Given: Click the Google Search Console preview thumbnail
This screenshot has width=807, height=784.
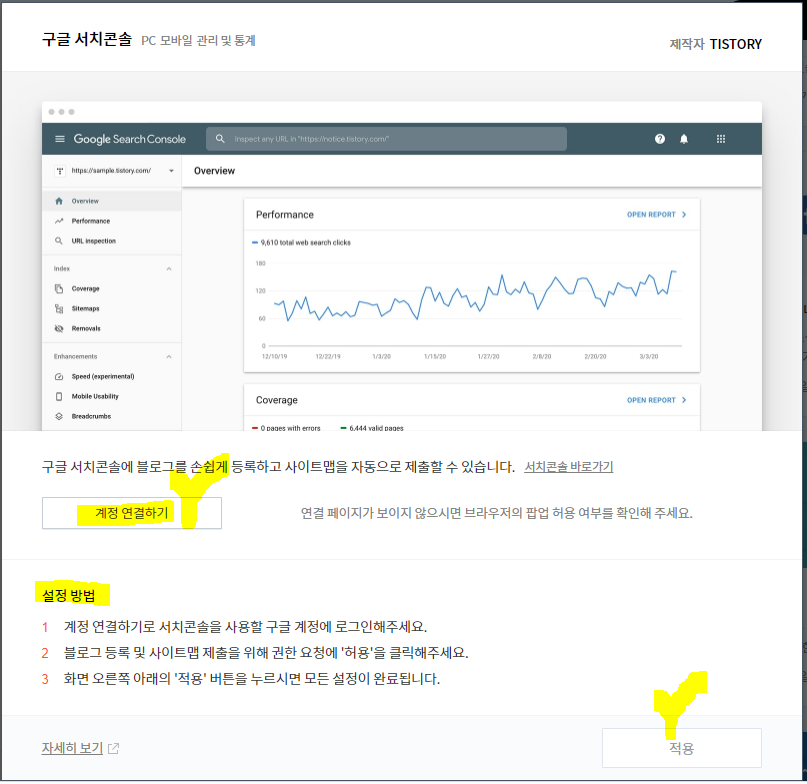Looking at the screenshot, I should [x=401, y=266].
